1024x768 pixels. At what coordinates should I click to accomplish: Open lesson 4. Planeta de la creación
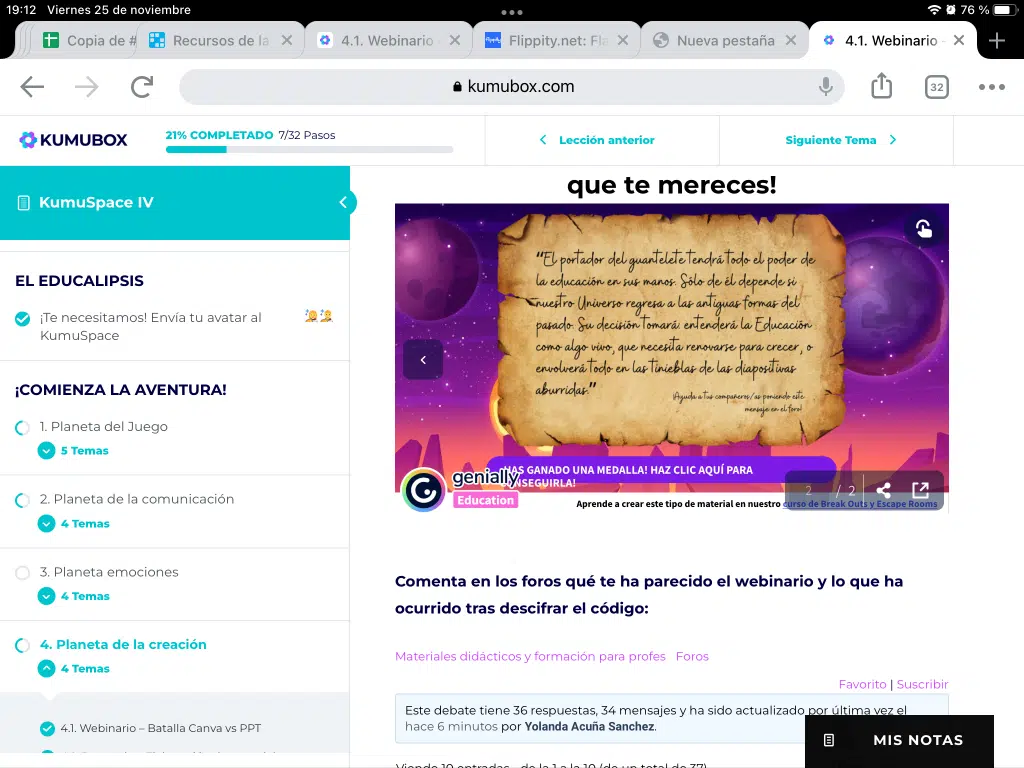click(123, 645)
